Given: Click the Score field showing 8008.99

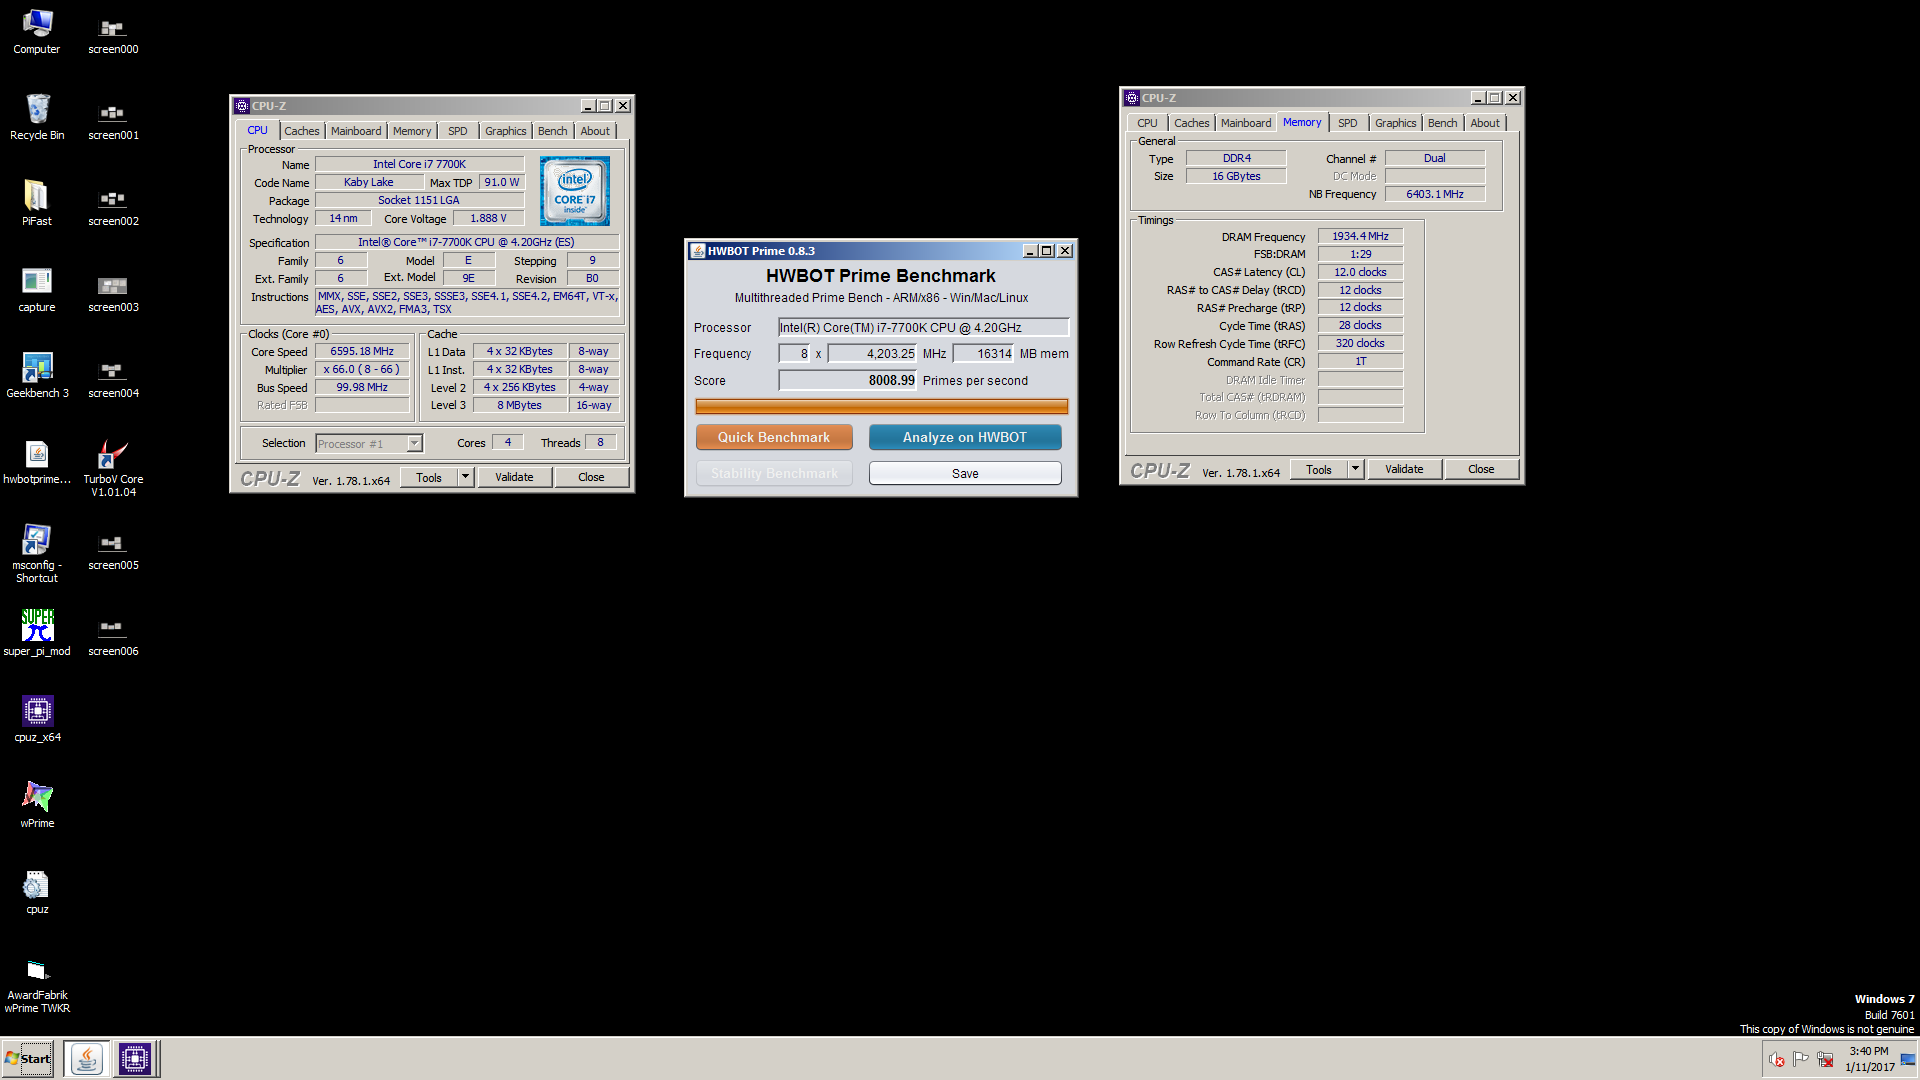Looking at the screenshot, I should click(x=847, y=380).
